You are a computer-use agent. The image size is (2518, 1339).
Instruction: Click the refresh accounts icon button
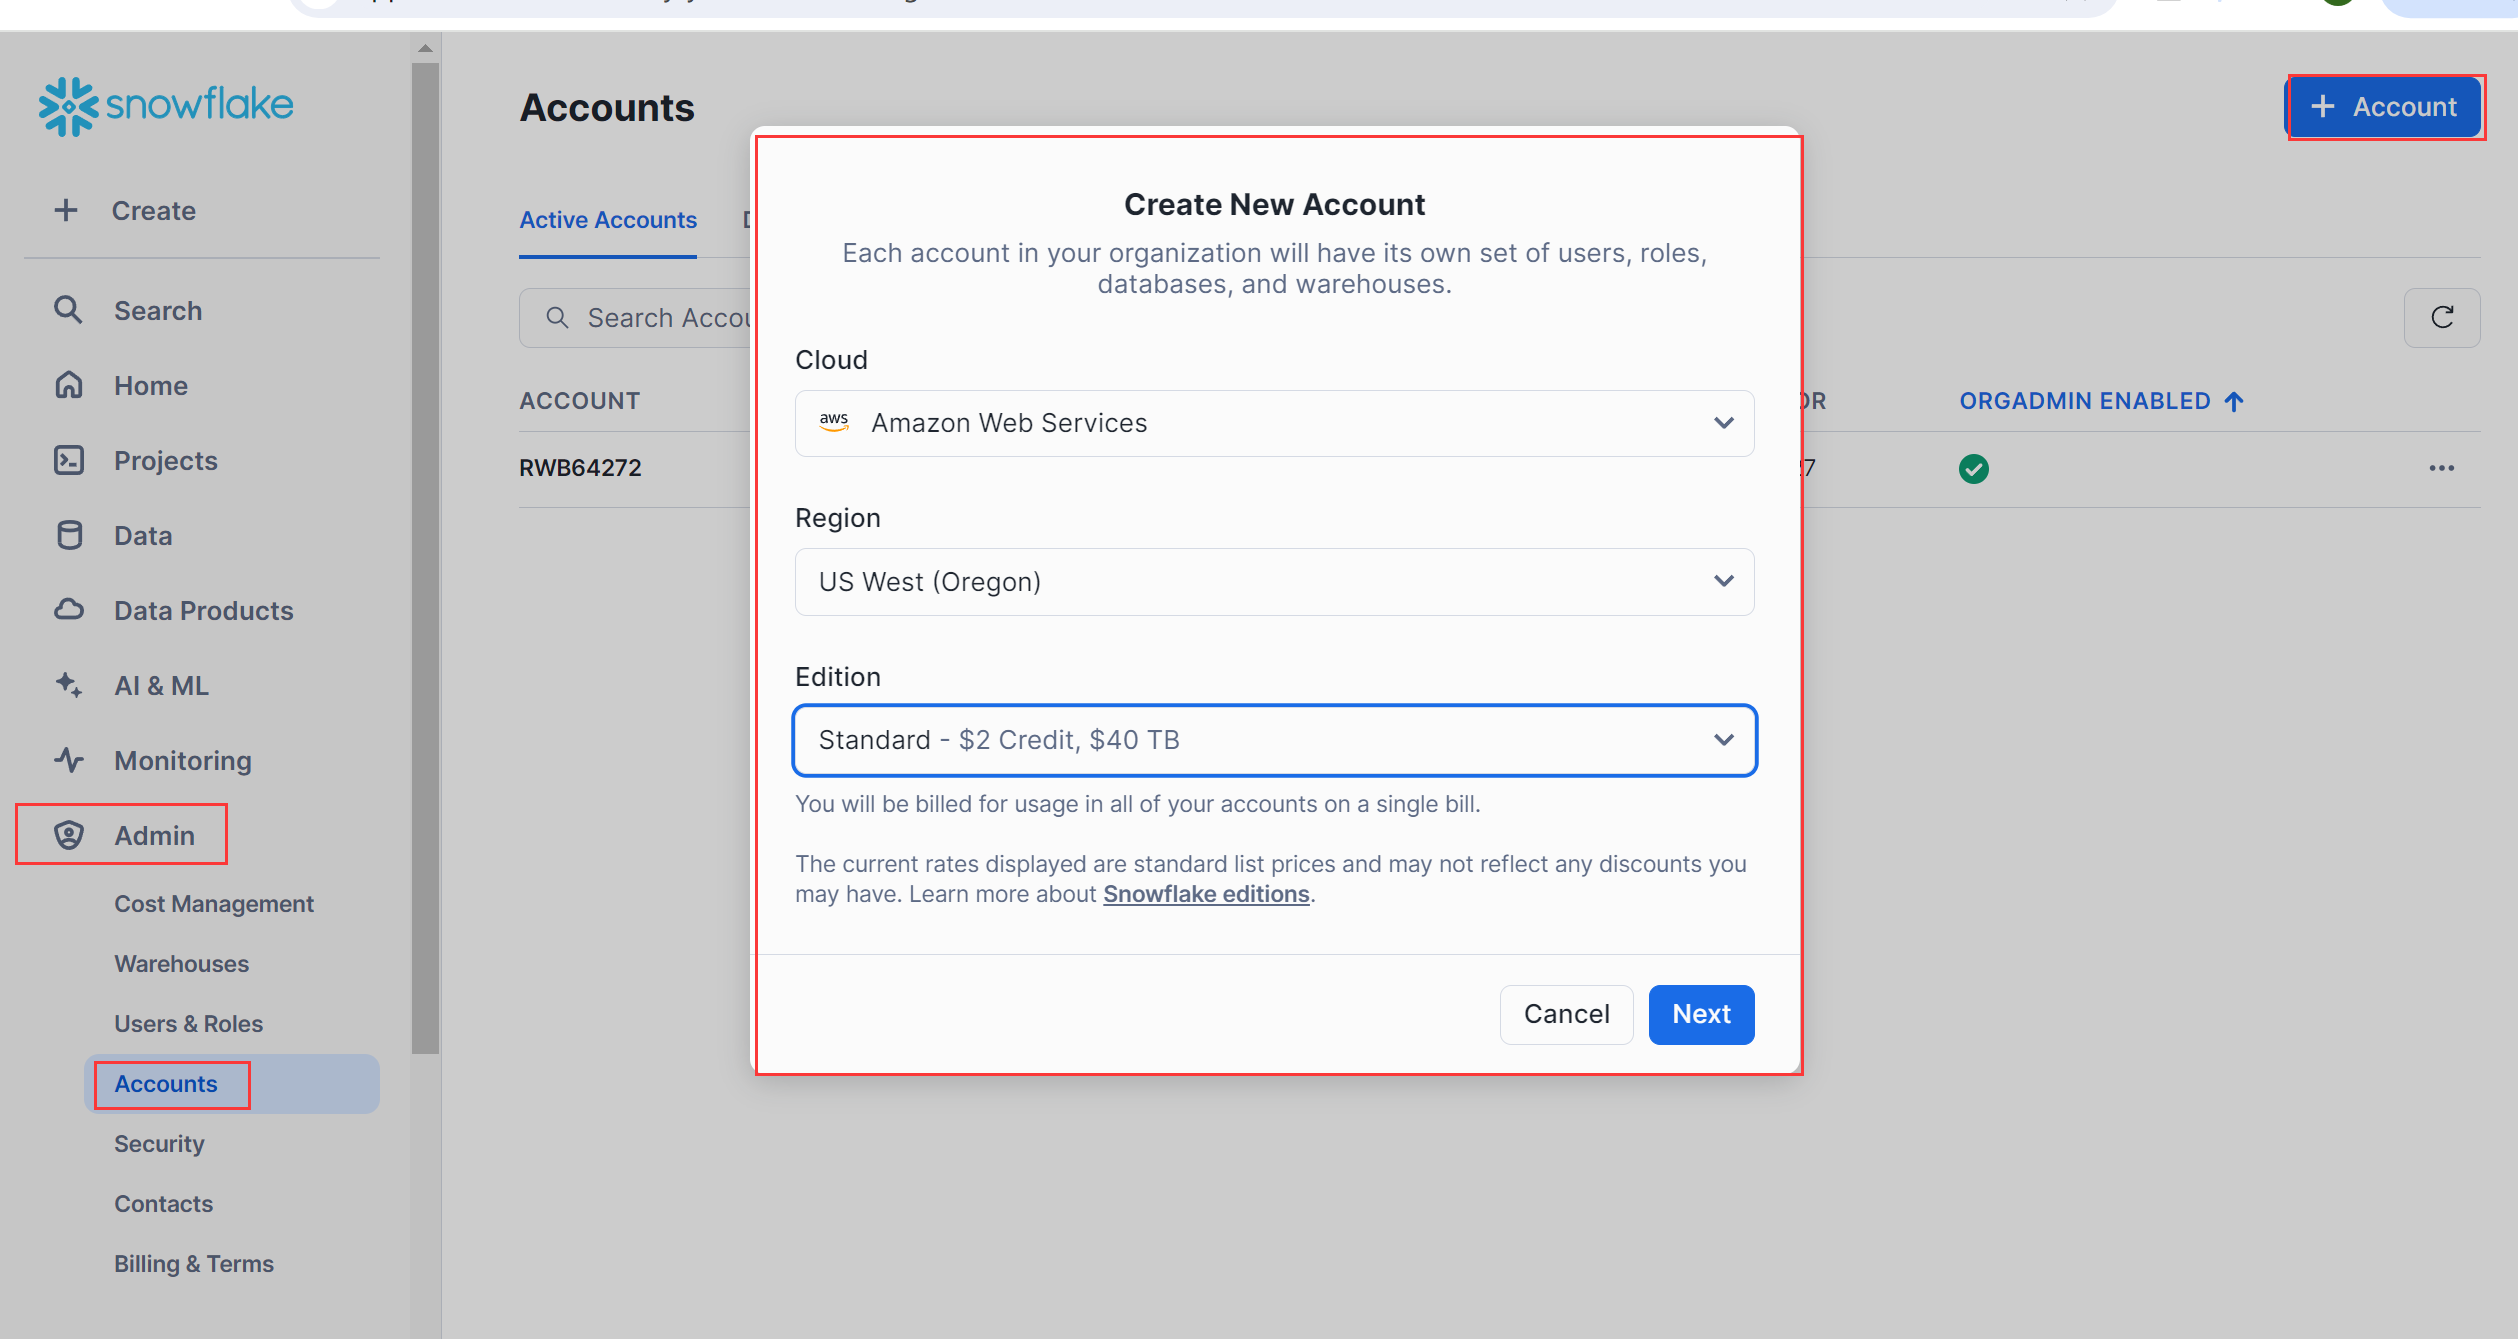[x=2441, y=318]
